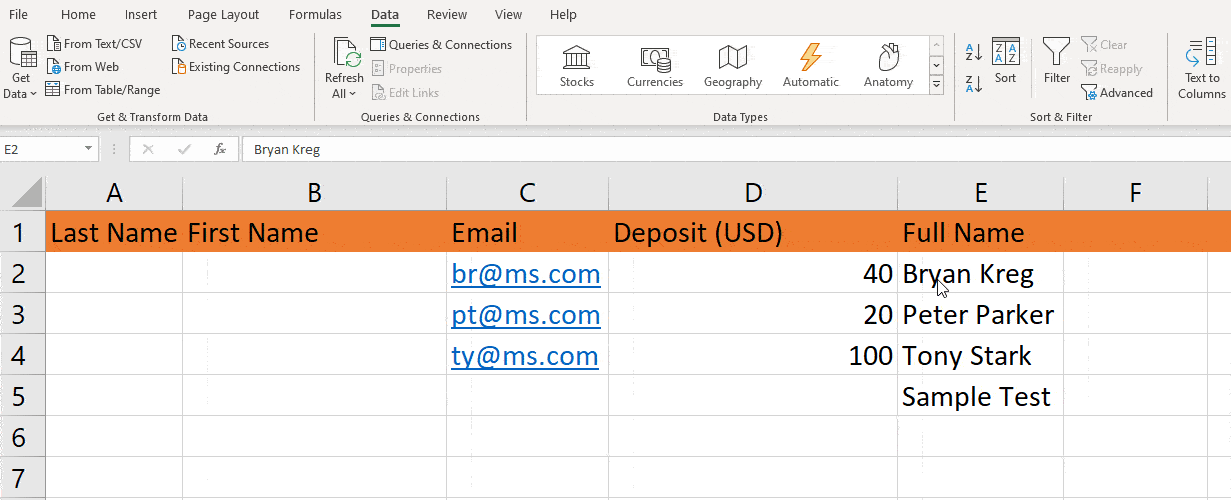The height and width of the screenshot is (500, 1231).
Task: Click the br@ms.com email link
Action: pyautogui.click(x=525, y=274)
